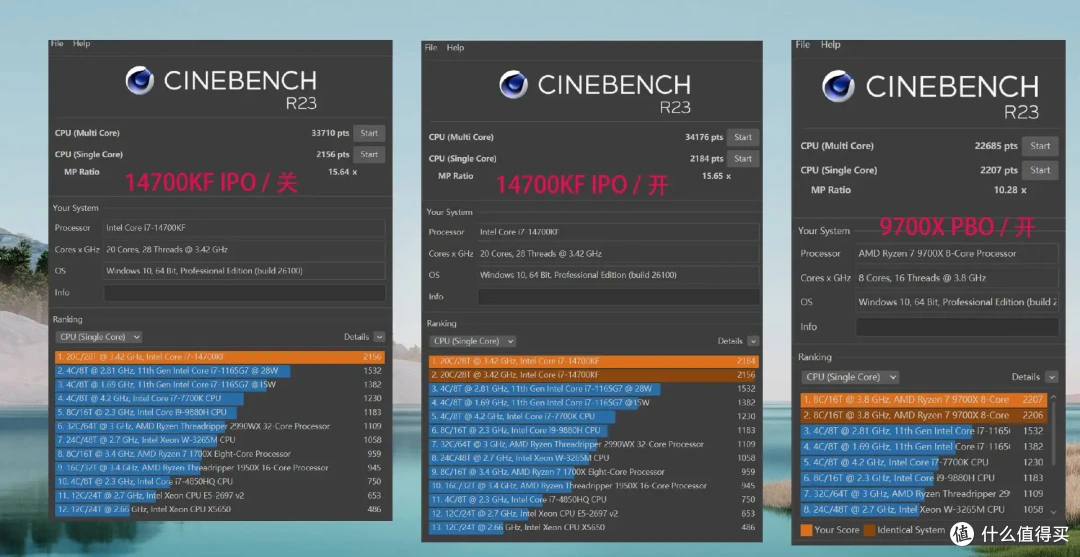Start Single Core test beside 2207 pts

coord(1040,170)
